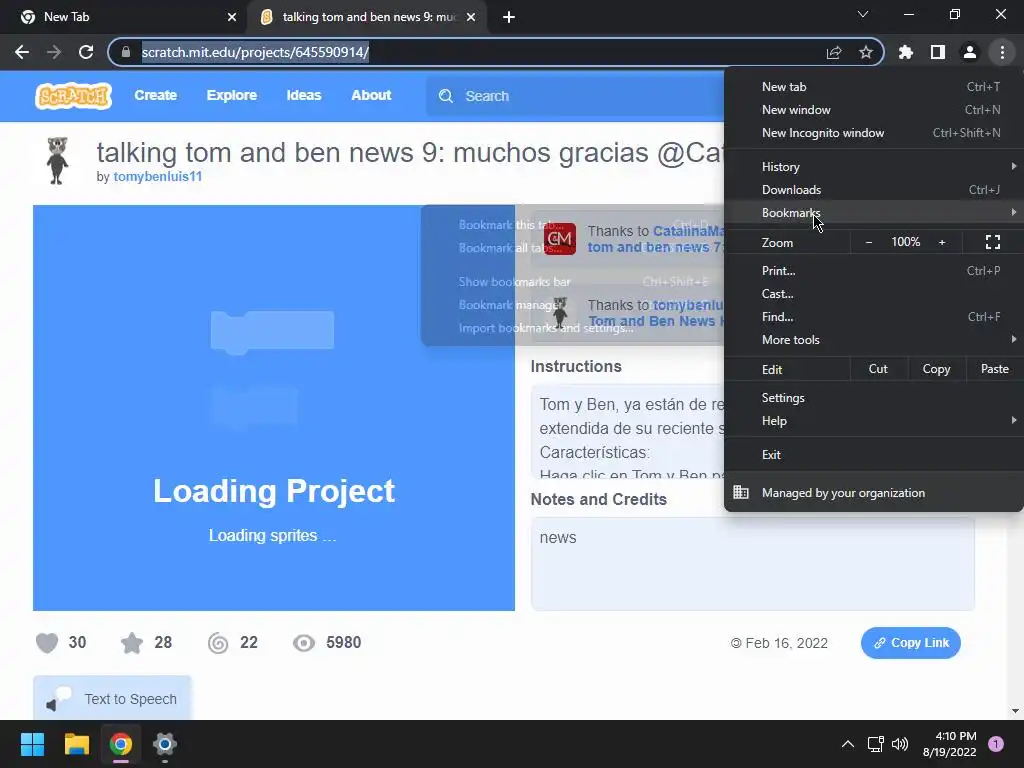Click the network tray icon
1024x768 pixels.
(875, 744)
